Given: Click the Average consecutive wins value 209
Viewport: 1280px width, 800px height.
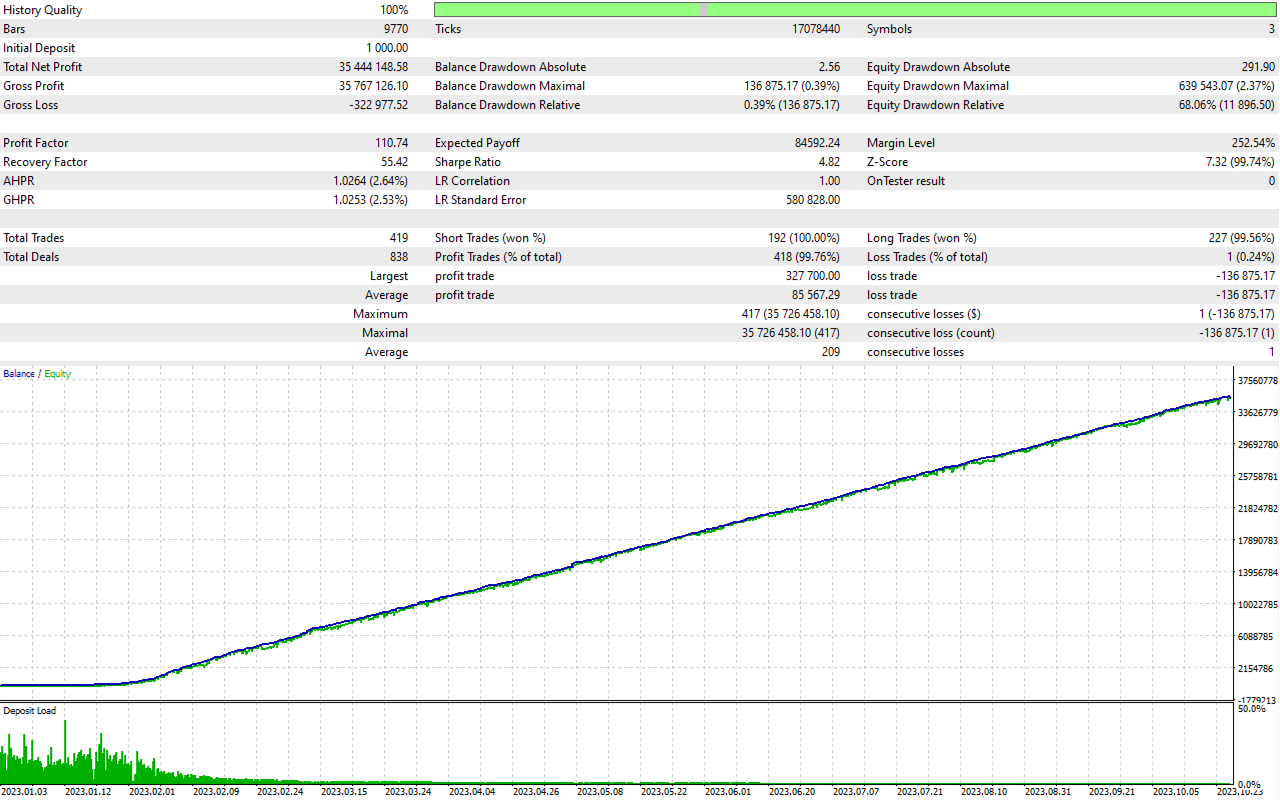Looking at the screenshot, I should [x=831, y=352].
